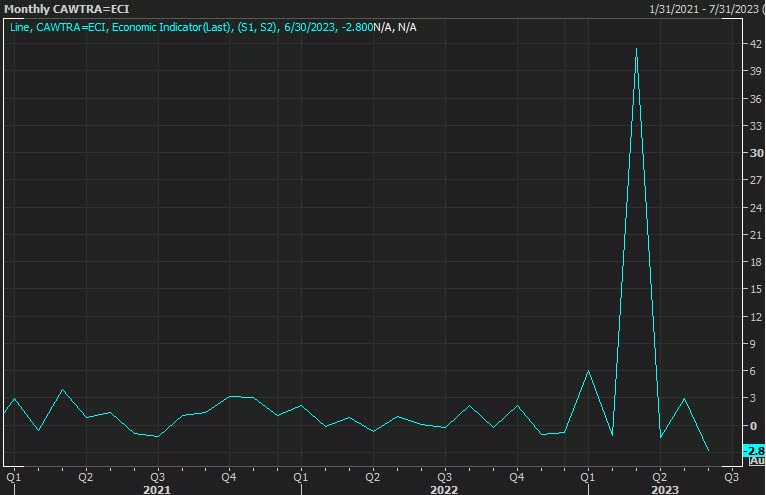Click the line's peak near 42
The image size is (766, 495).
[636, 48]
